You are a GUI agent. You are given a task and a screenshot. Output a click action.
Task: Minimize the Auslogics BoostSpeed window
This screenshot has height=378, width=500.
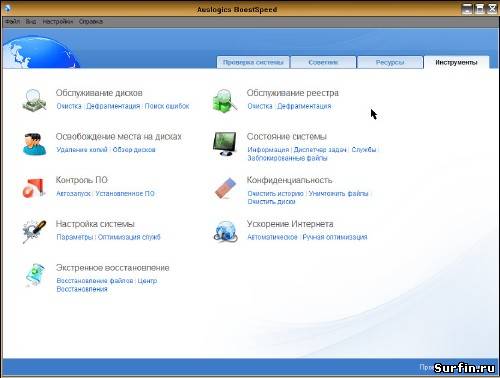click(x=467, y=9)
